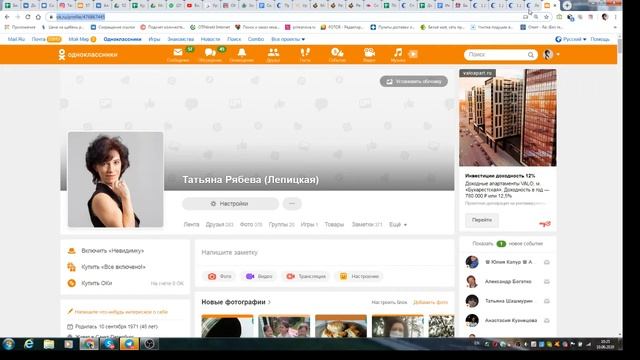Click the gift icon next to Анастасия Кузнецова
The image size is (640, 360).
pyautogui.click(x=547, y=320)
